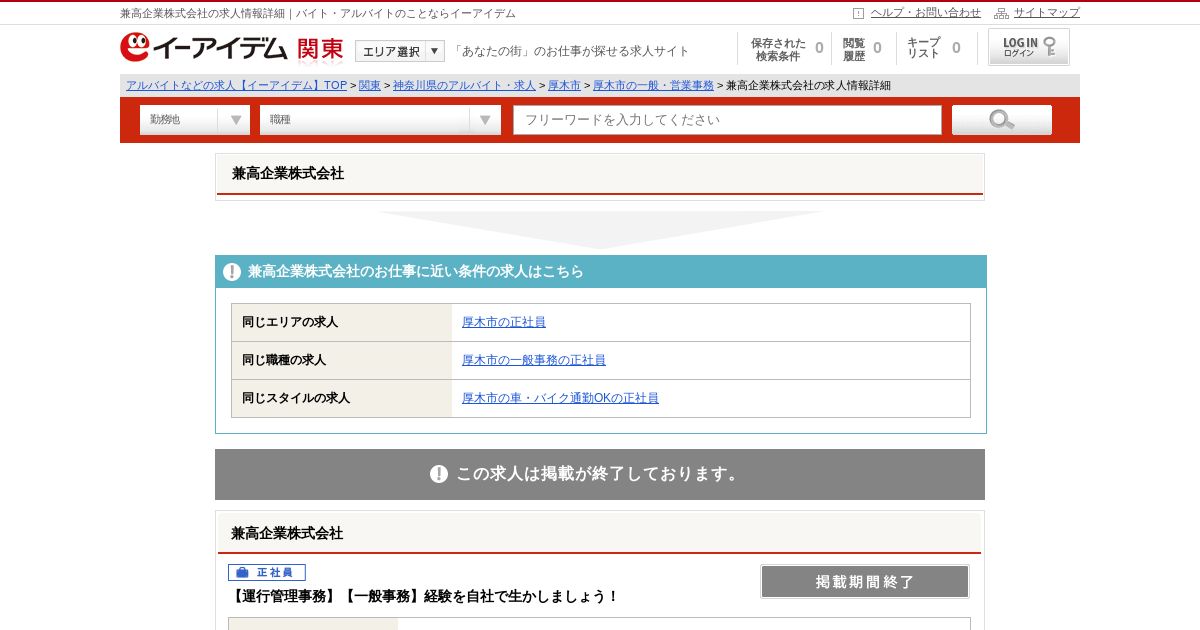The width and height of the screenshot is (1200, 630).
Task: Click the 同じスタイルの求人 row label
Action: tap(296, 398)
